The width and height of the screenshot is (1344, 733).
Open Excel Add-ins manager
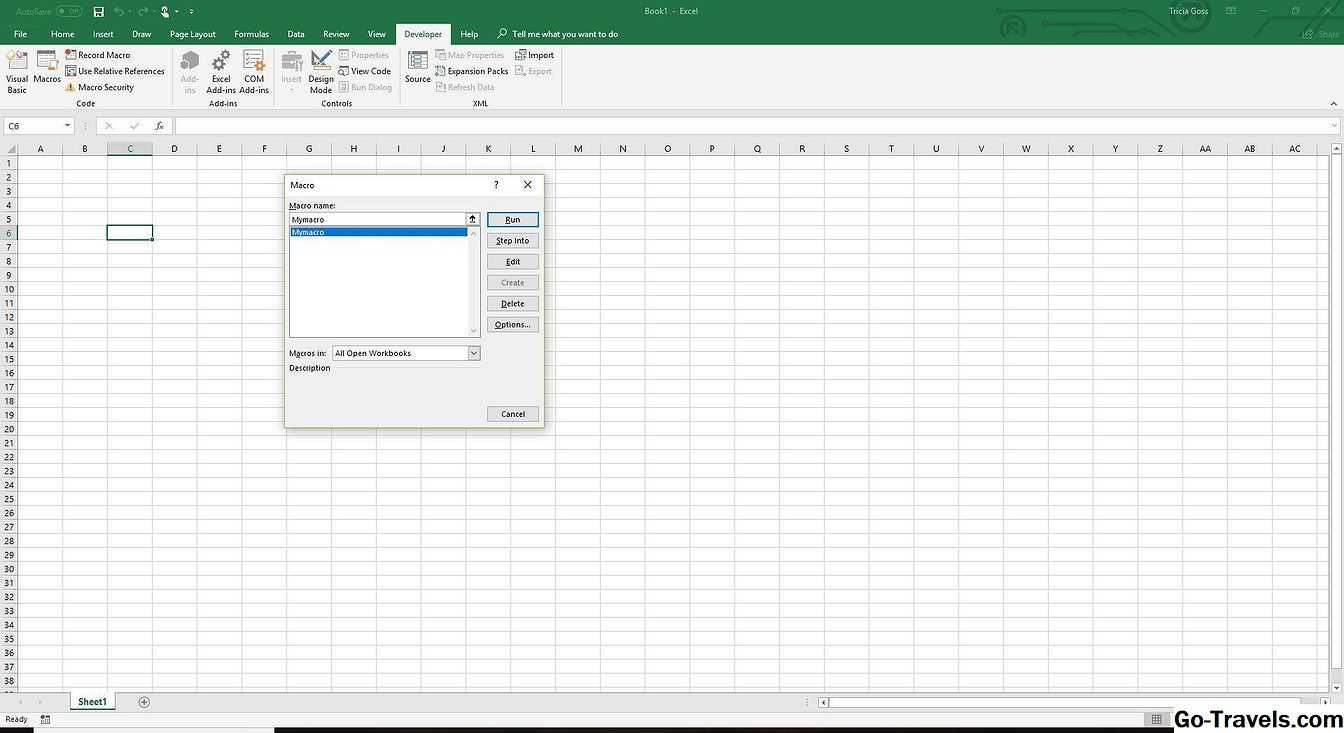[x=221, y=71]
